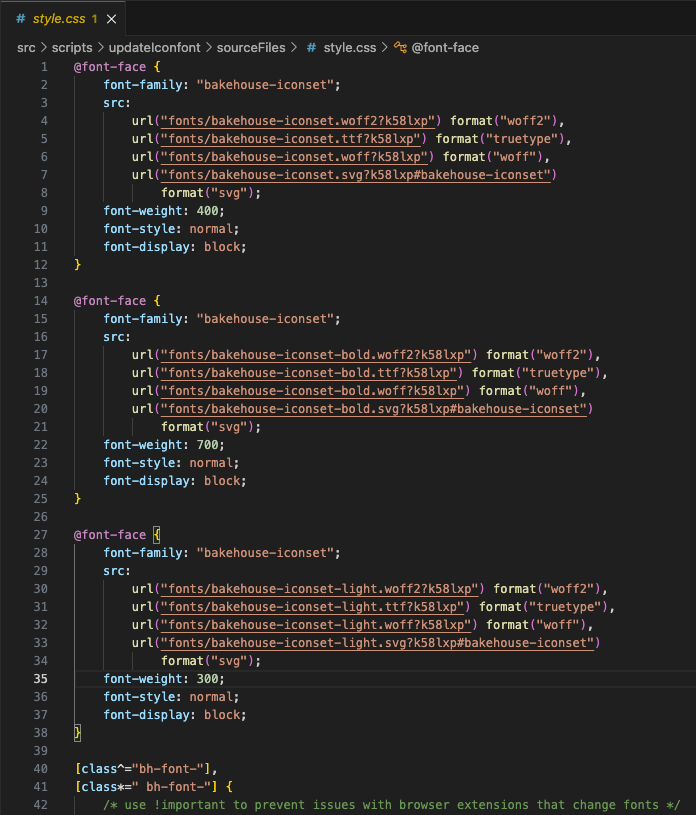Open the scripts breadcrumb folder
The width and height of the screenshot is (696, 815).
[72, 47]
